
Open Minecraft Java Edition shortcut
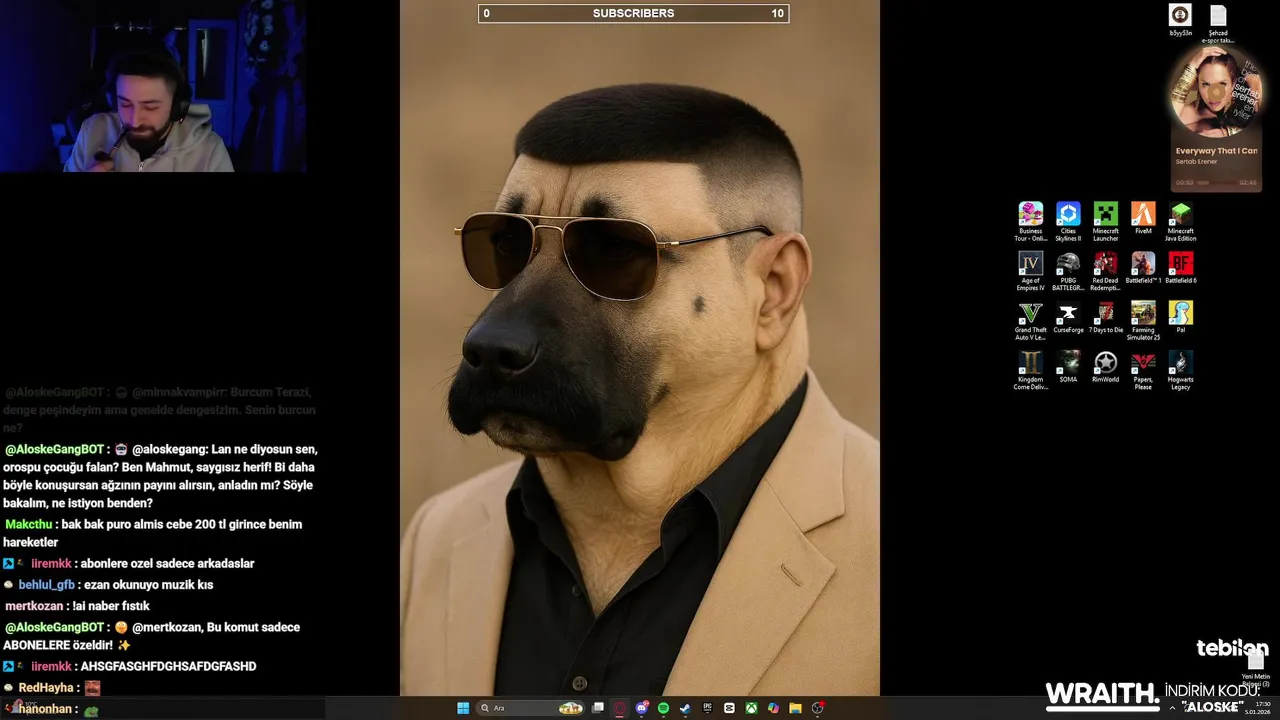pyautogui.click(x=1181, y=222)
